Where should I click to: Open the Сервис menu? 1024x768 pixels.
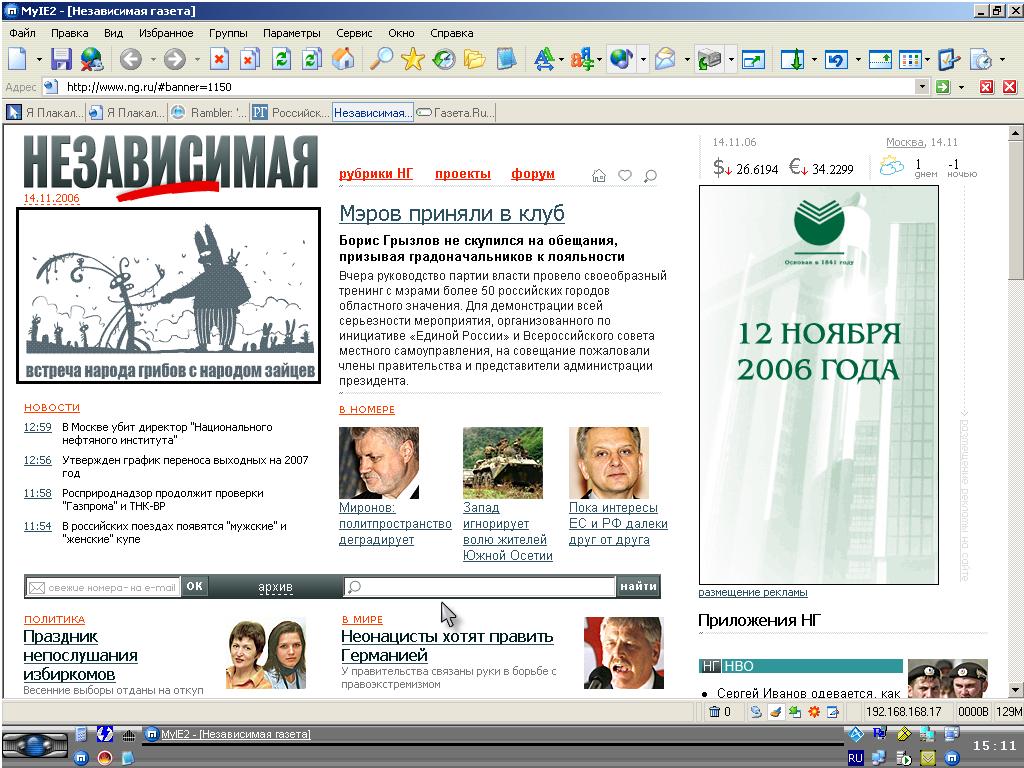click(x=354, y=33)
